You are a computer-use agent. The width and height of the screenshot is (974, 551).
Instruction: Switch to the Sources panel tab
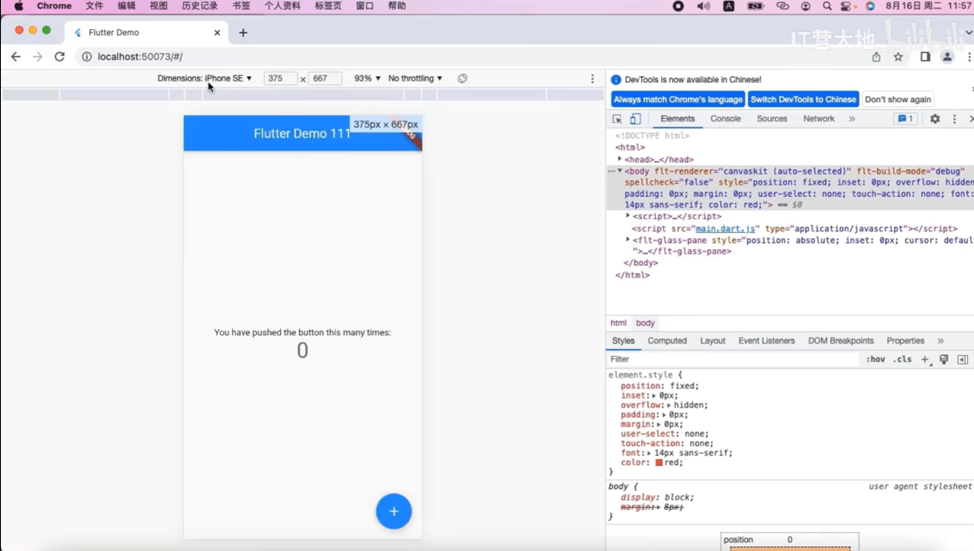[x=771, y=119]
